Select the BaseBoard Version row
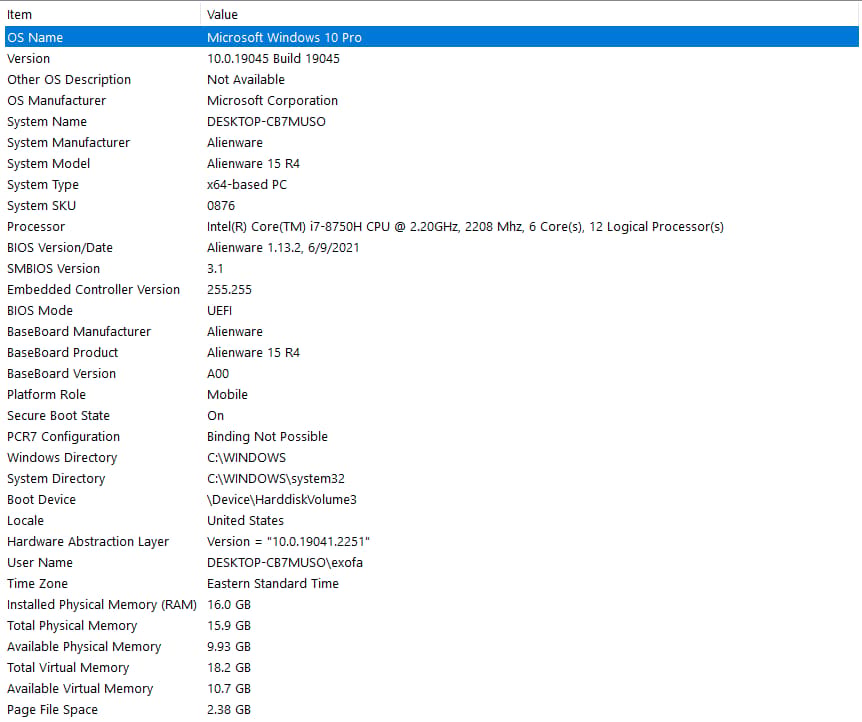This screenshot has width=862, height=722. [432, 373]
